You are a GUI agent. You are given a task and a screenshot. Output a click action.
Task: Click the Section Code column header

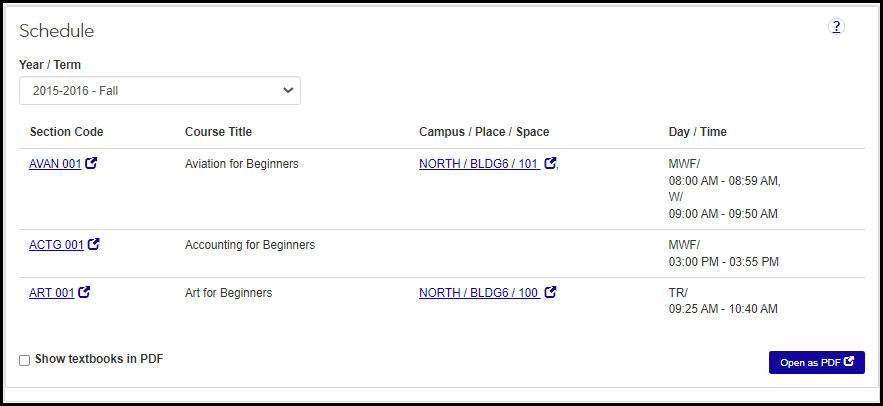[66, 132]
